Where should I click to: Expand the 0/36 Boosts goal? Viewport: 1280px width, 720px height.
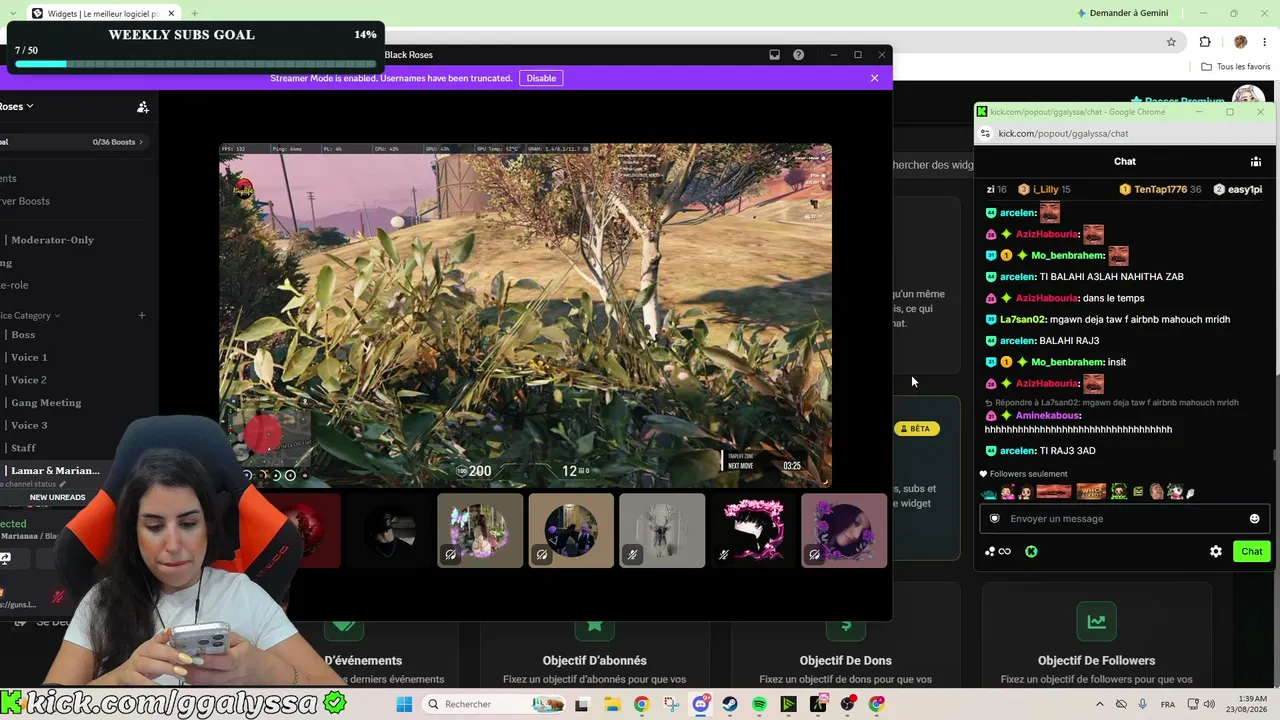tap(118, 142)
